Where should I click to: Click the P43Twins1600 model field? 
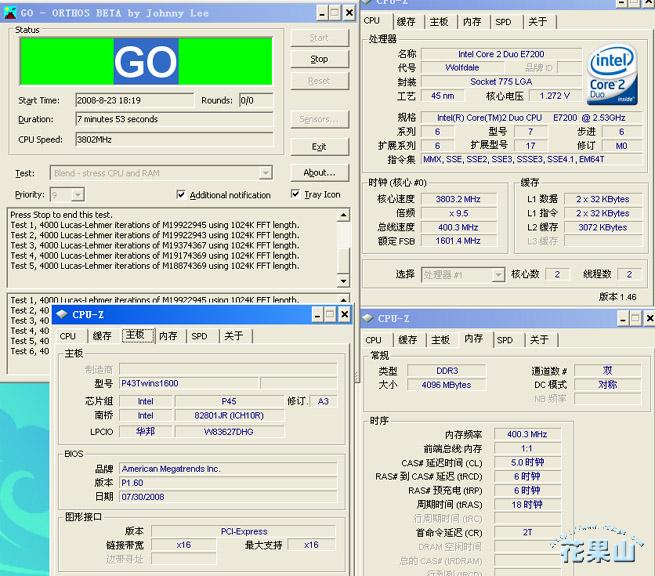(189, 383)
